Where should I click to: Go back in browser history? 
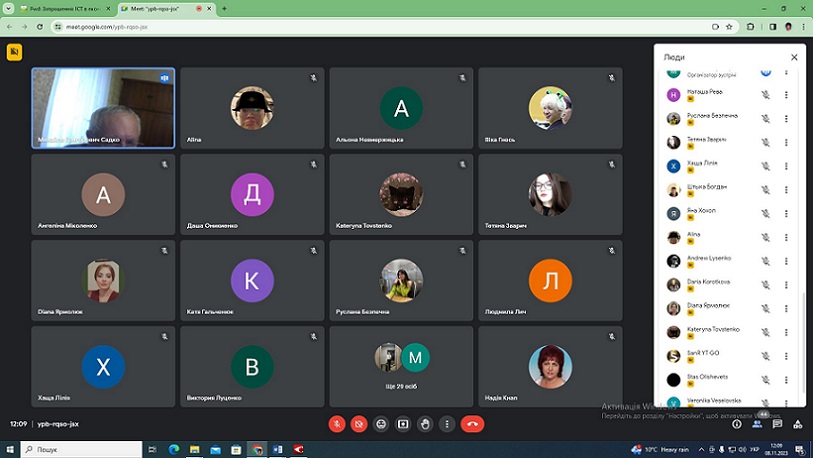coord(10,26)
